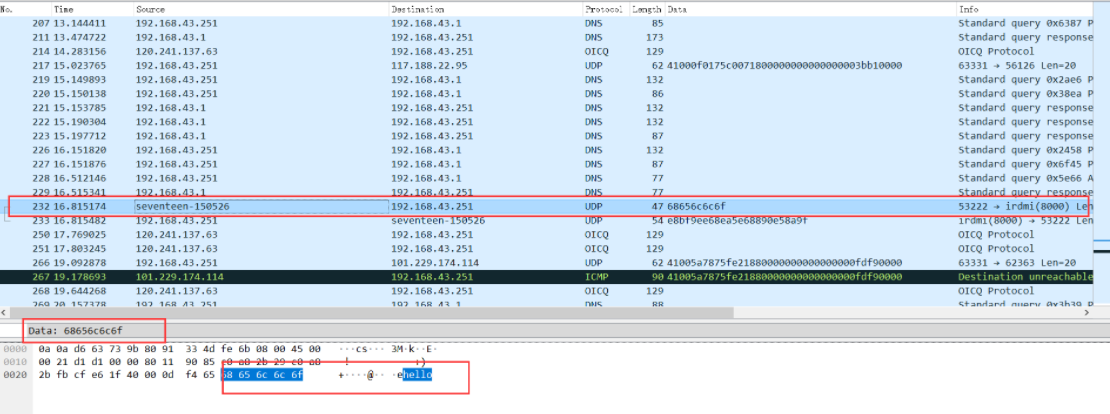Select packet 228 query 0x5e66

click(547, 178)
